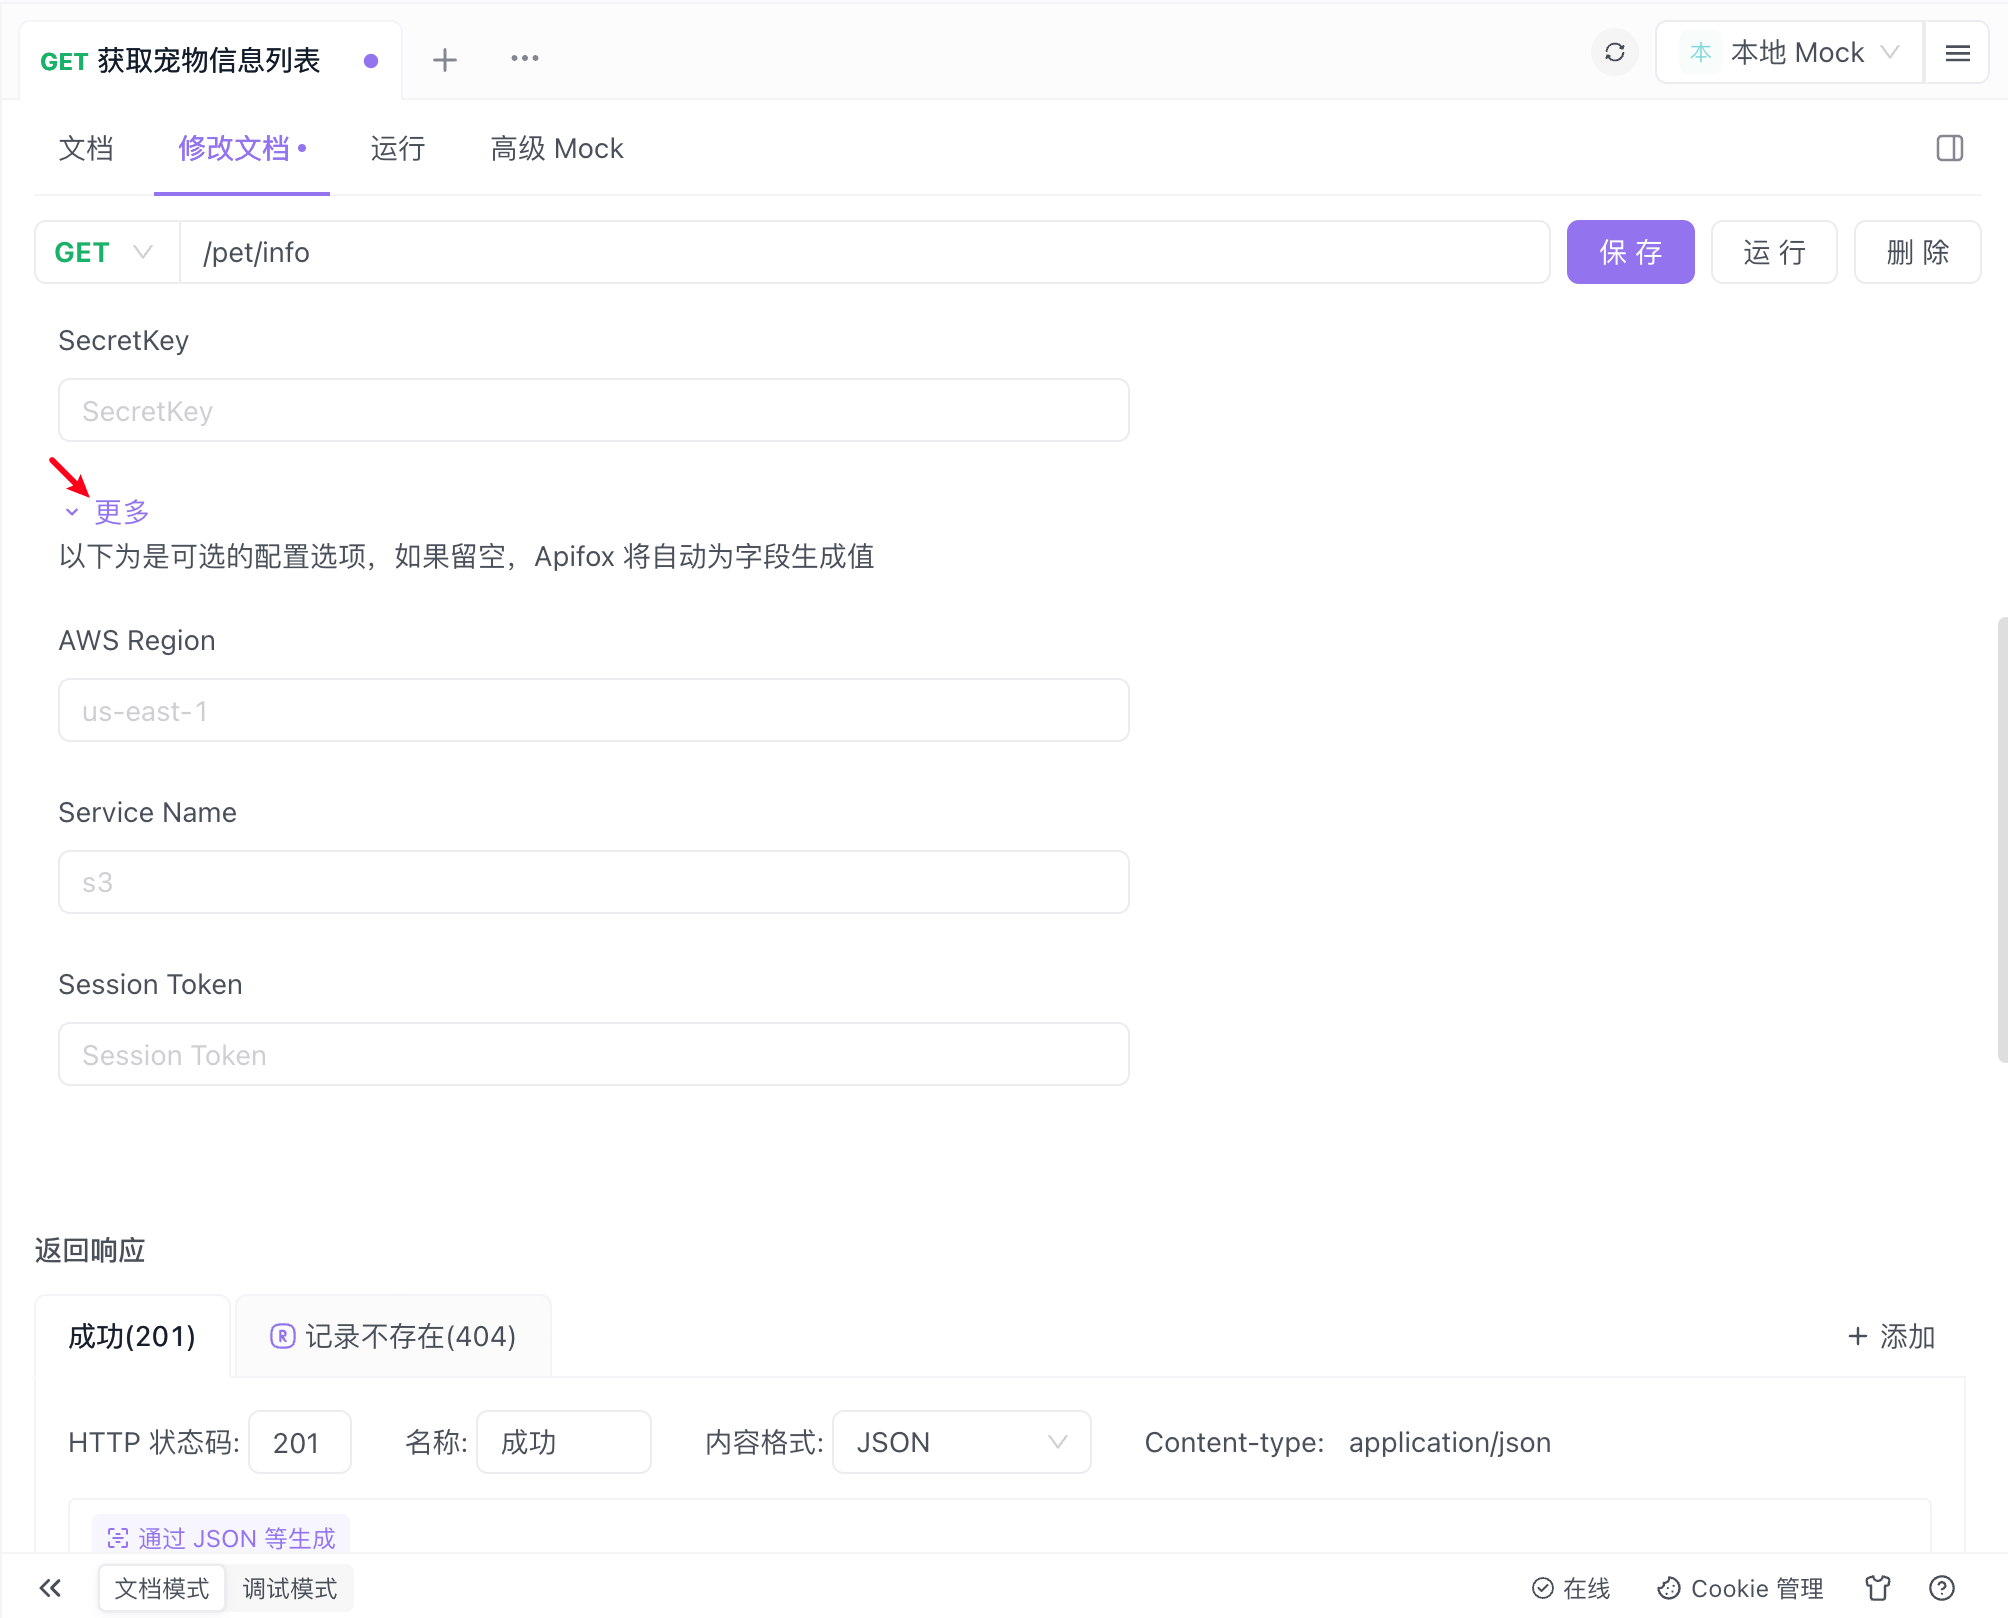Switch to the 高级 Mock tab
The width and height of the screenshot is (2008, 1618).
pyautogui.click(x=556, y=149)
